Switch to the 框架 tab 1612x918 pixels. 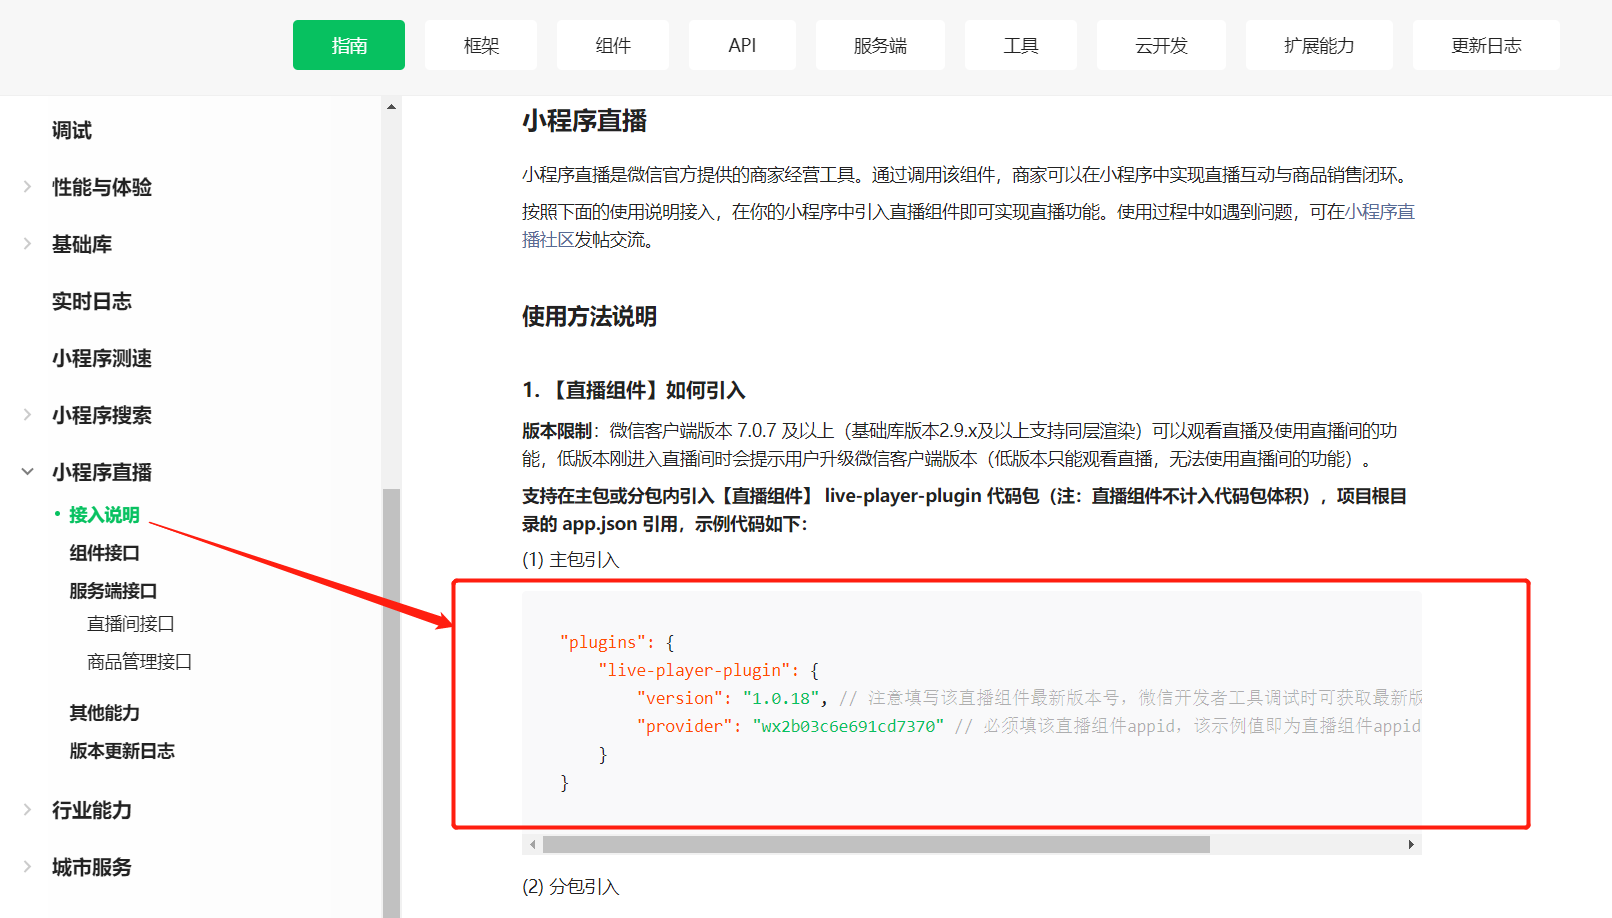click(x=481, y=45)
